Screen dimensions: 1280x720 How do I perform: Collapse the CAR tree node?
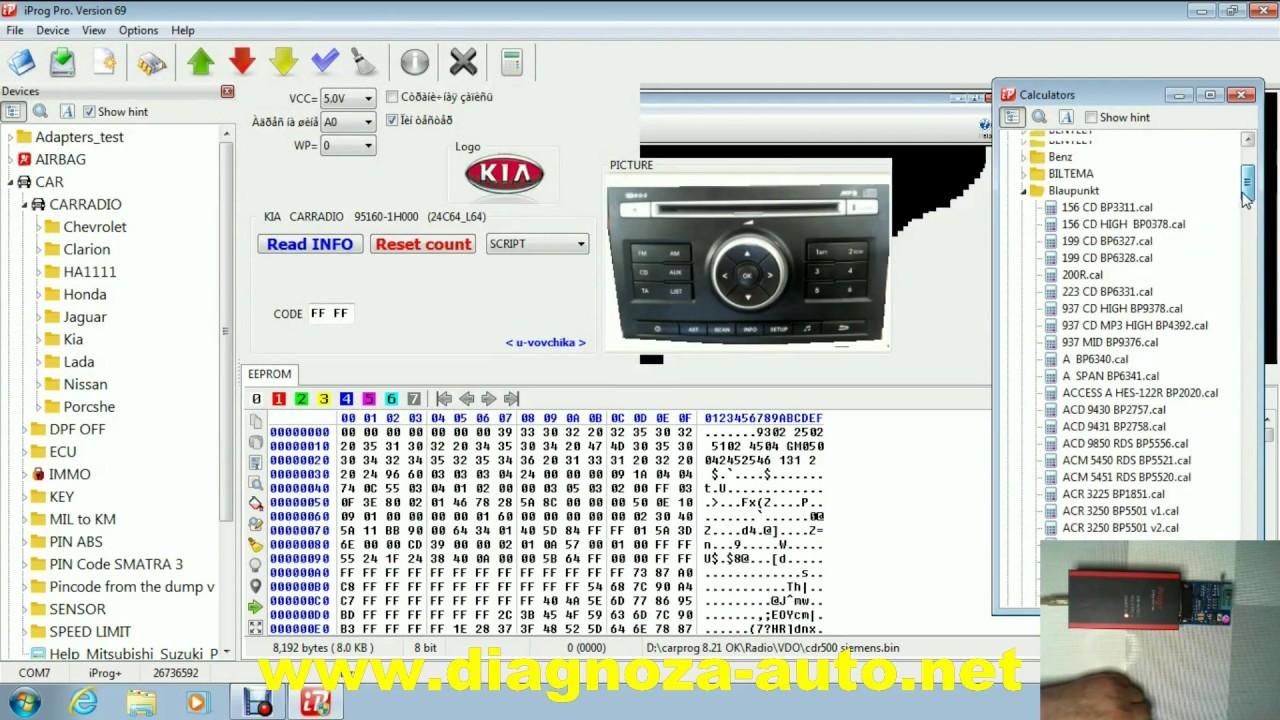(x=11, y=182)
